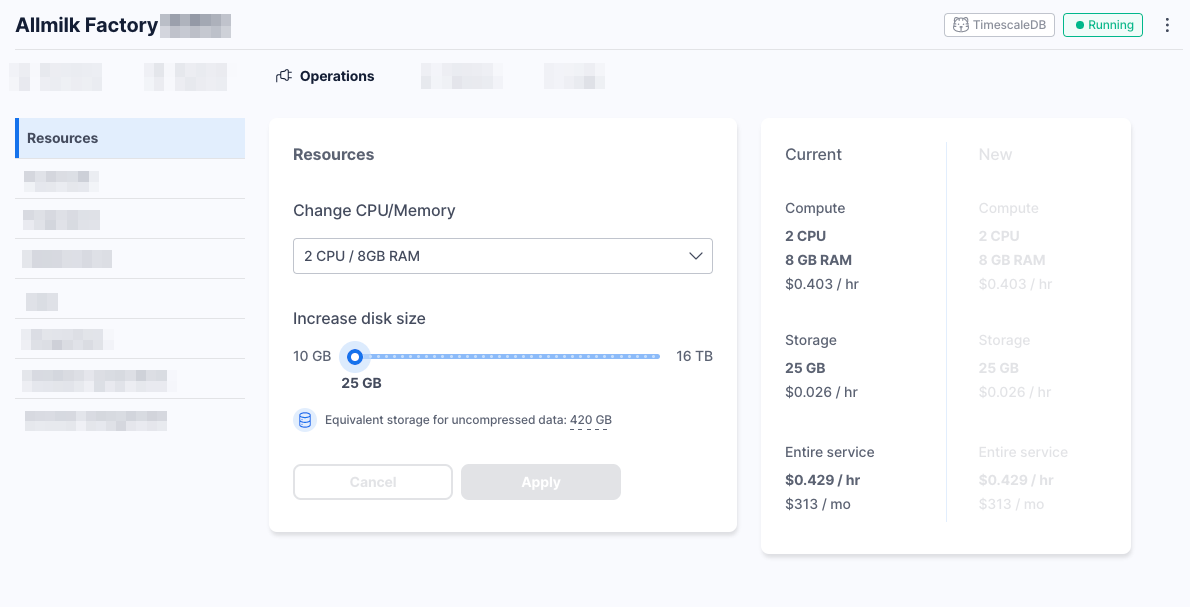Click the database storage info icon
The image size is (1190, 607).
[x=305, y=420]
